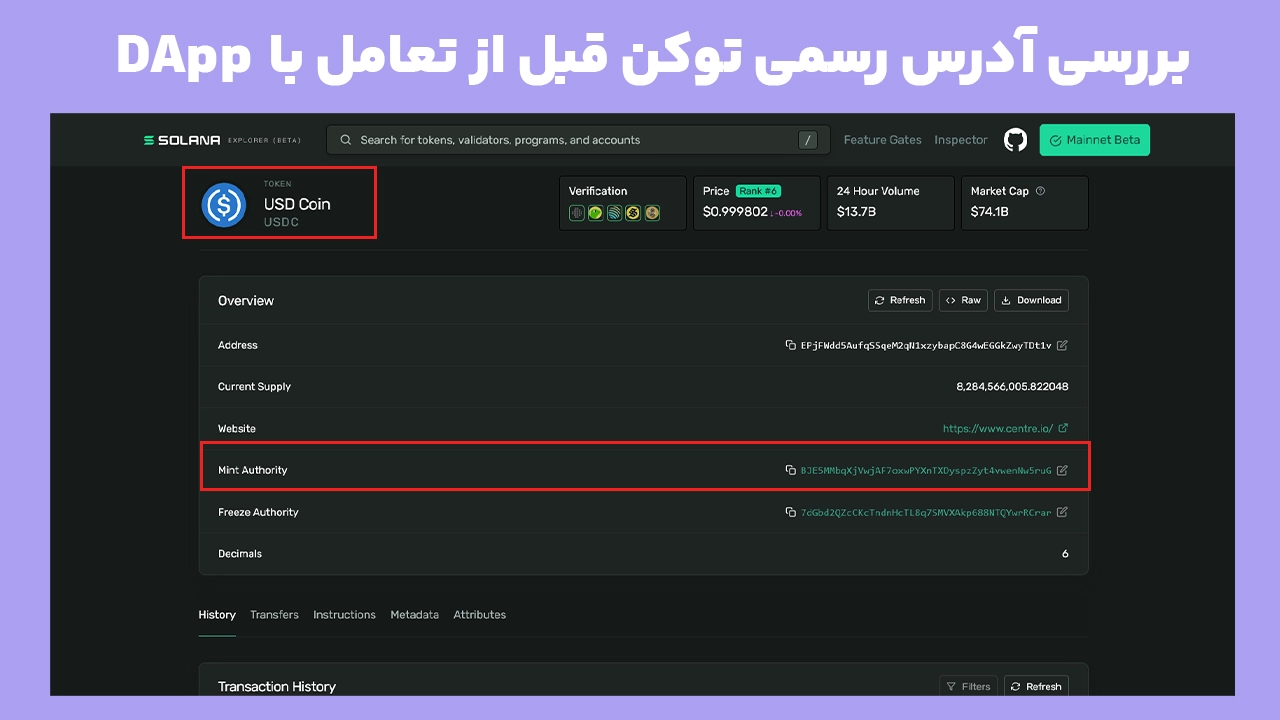Viewport: 1280px width, 720px height.
Task: Click the search magnifier icon
Action: 345,140
